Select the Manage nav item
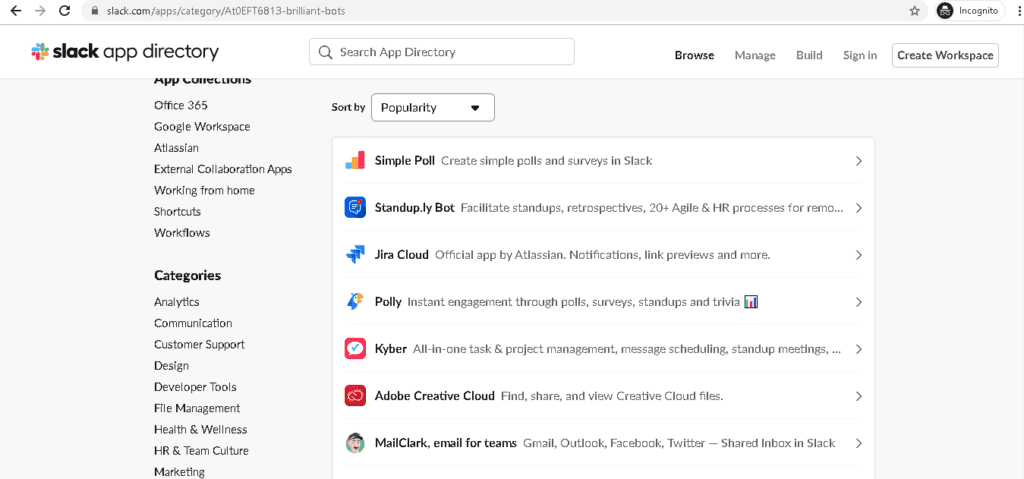This screenshot has height=479, width=1024. coord(755,56)
